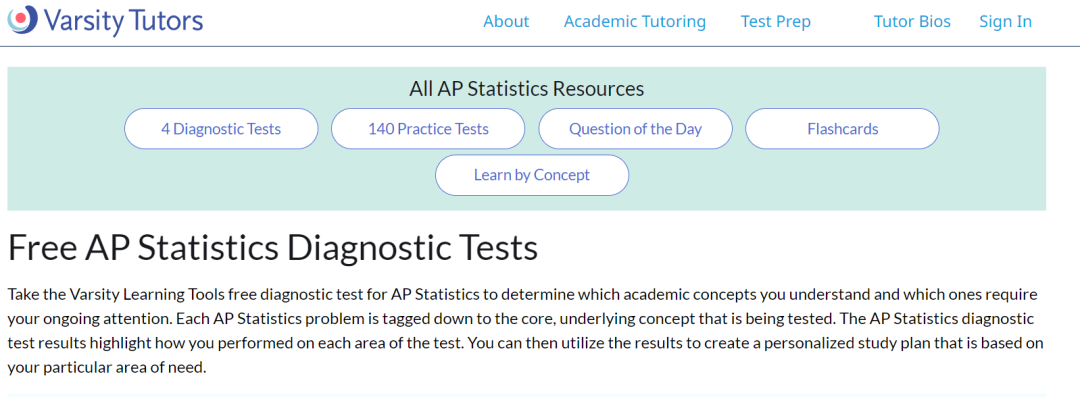Open the 4 Diagnostic Tests button
Viewport: 1080px width, 397px height.
click(221, 129)
